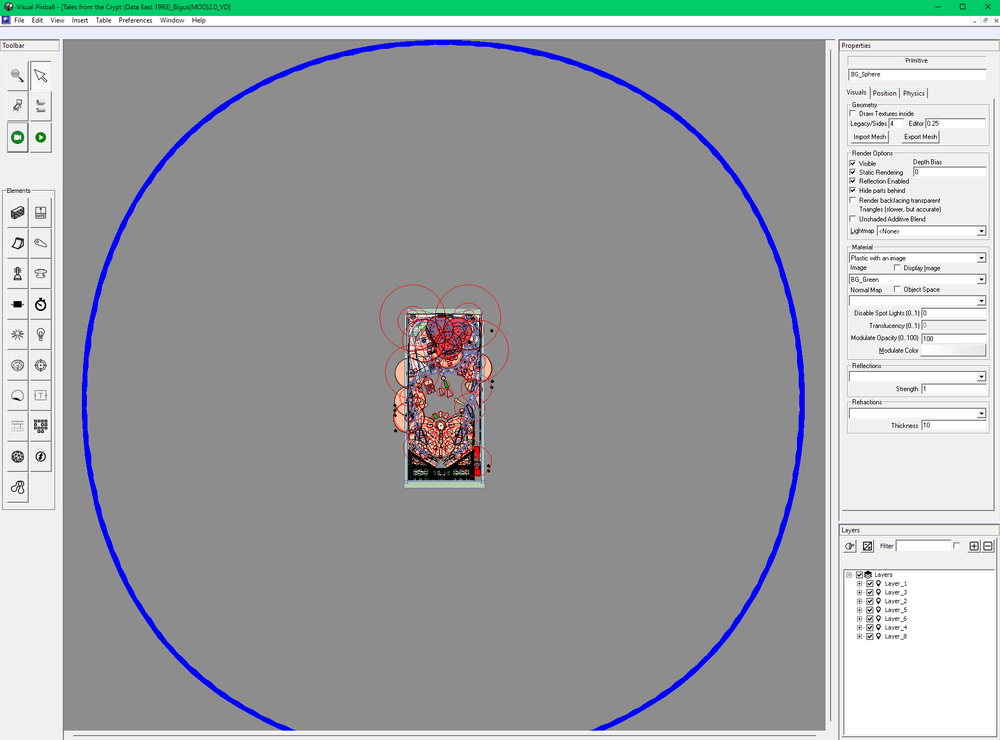Viewport: 1000px width, 740px height.
Task: Insert a Light Sequencer grid element
Action: [x=40, y=426]
